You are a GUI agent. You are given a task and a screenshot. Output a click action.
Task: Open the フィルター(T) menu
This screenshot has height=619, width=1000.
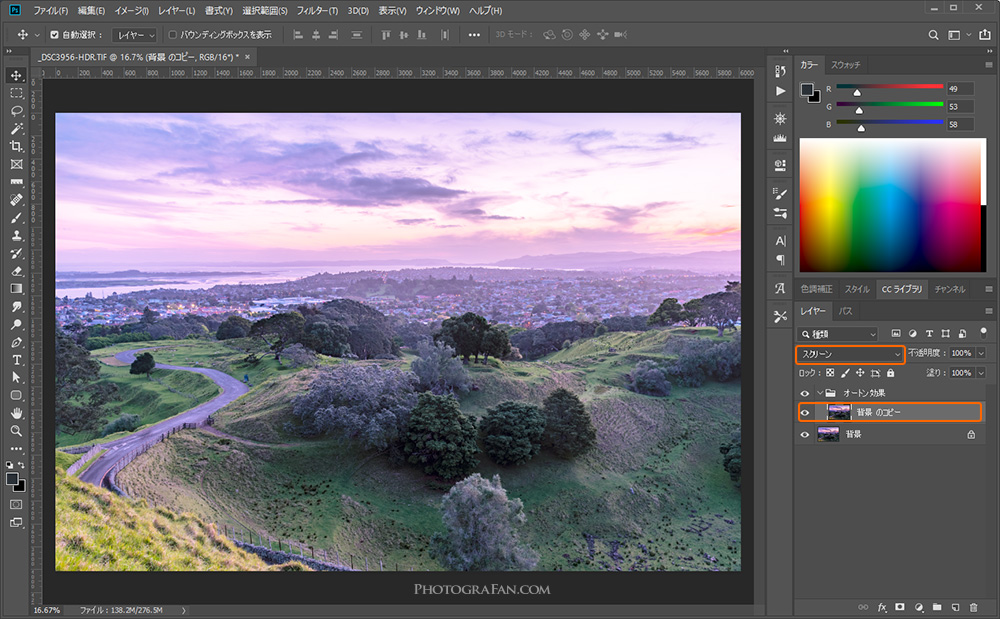coord(317,11)
